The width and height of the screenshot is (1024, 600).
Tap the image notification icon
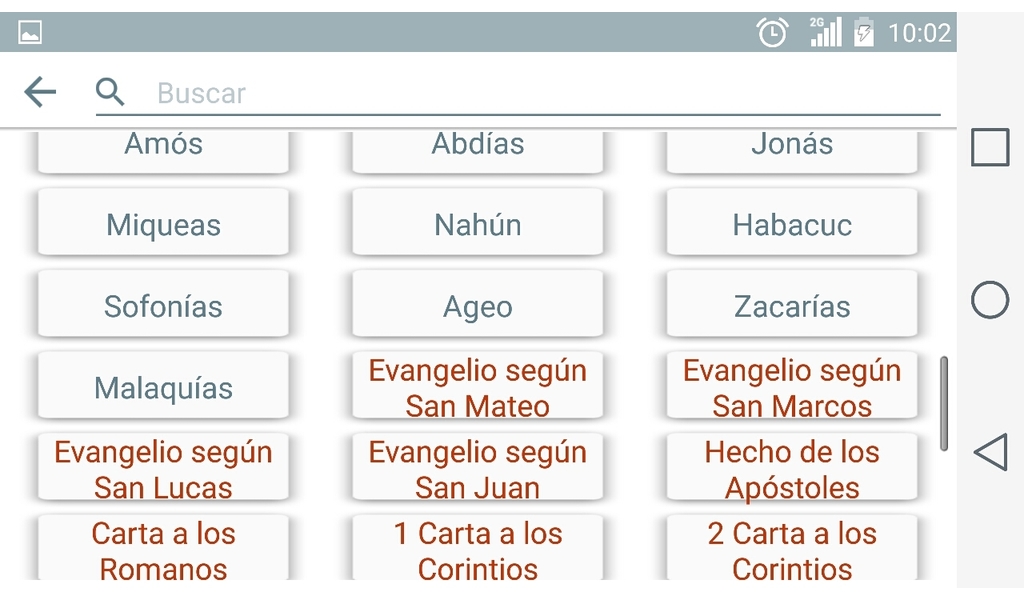click(30, 33)
